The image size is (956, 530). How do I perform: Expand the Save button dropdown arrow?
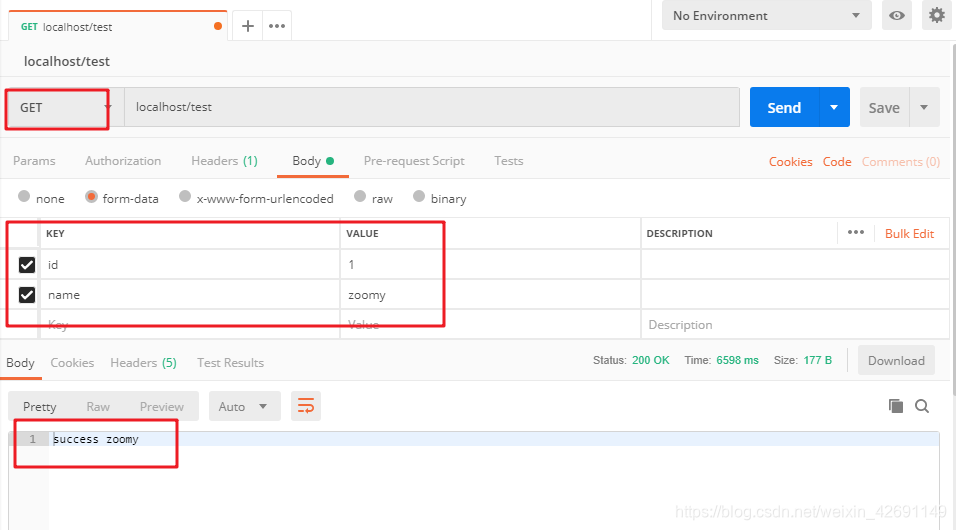point(924,107)
